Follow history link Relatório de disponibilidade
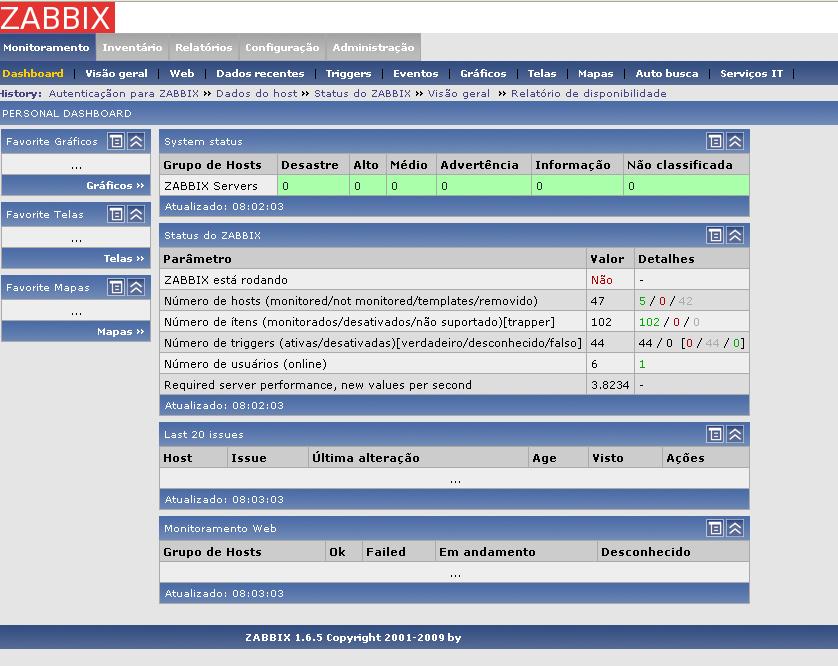Image resolution: width=838 pixels, height=666 pixels. click(589, 94)
